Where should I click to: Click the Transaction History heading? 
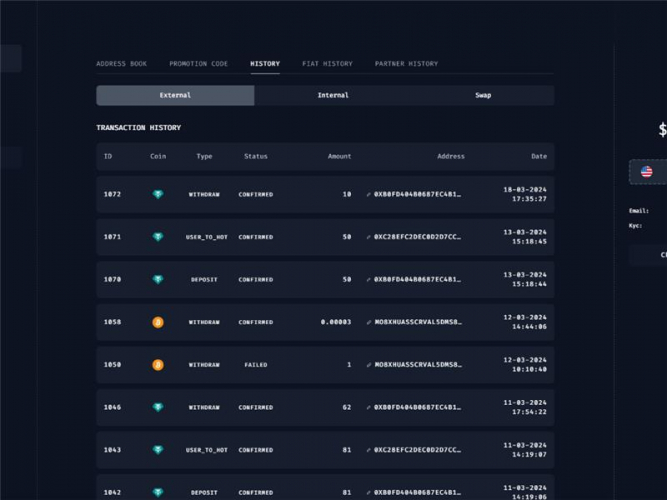pos(138,128)
